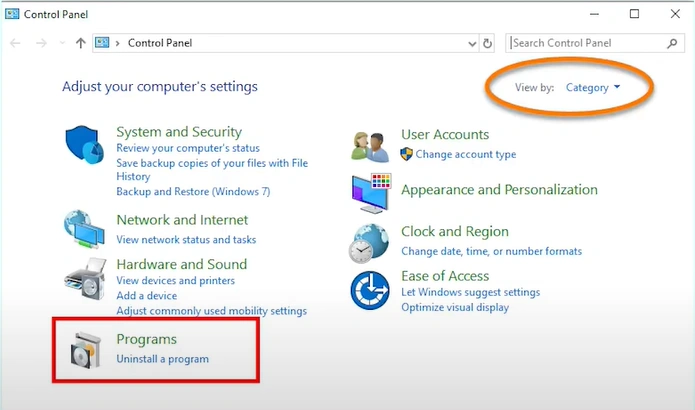Open System and Security category
695x410 pixels.
coord(179,132)
